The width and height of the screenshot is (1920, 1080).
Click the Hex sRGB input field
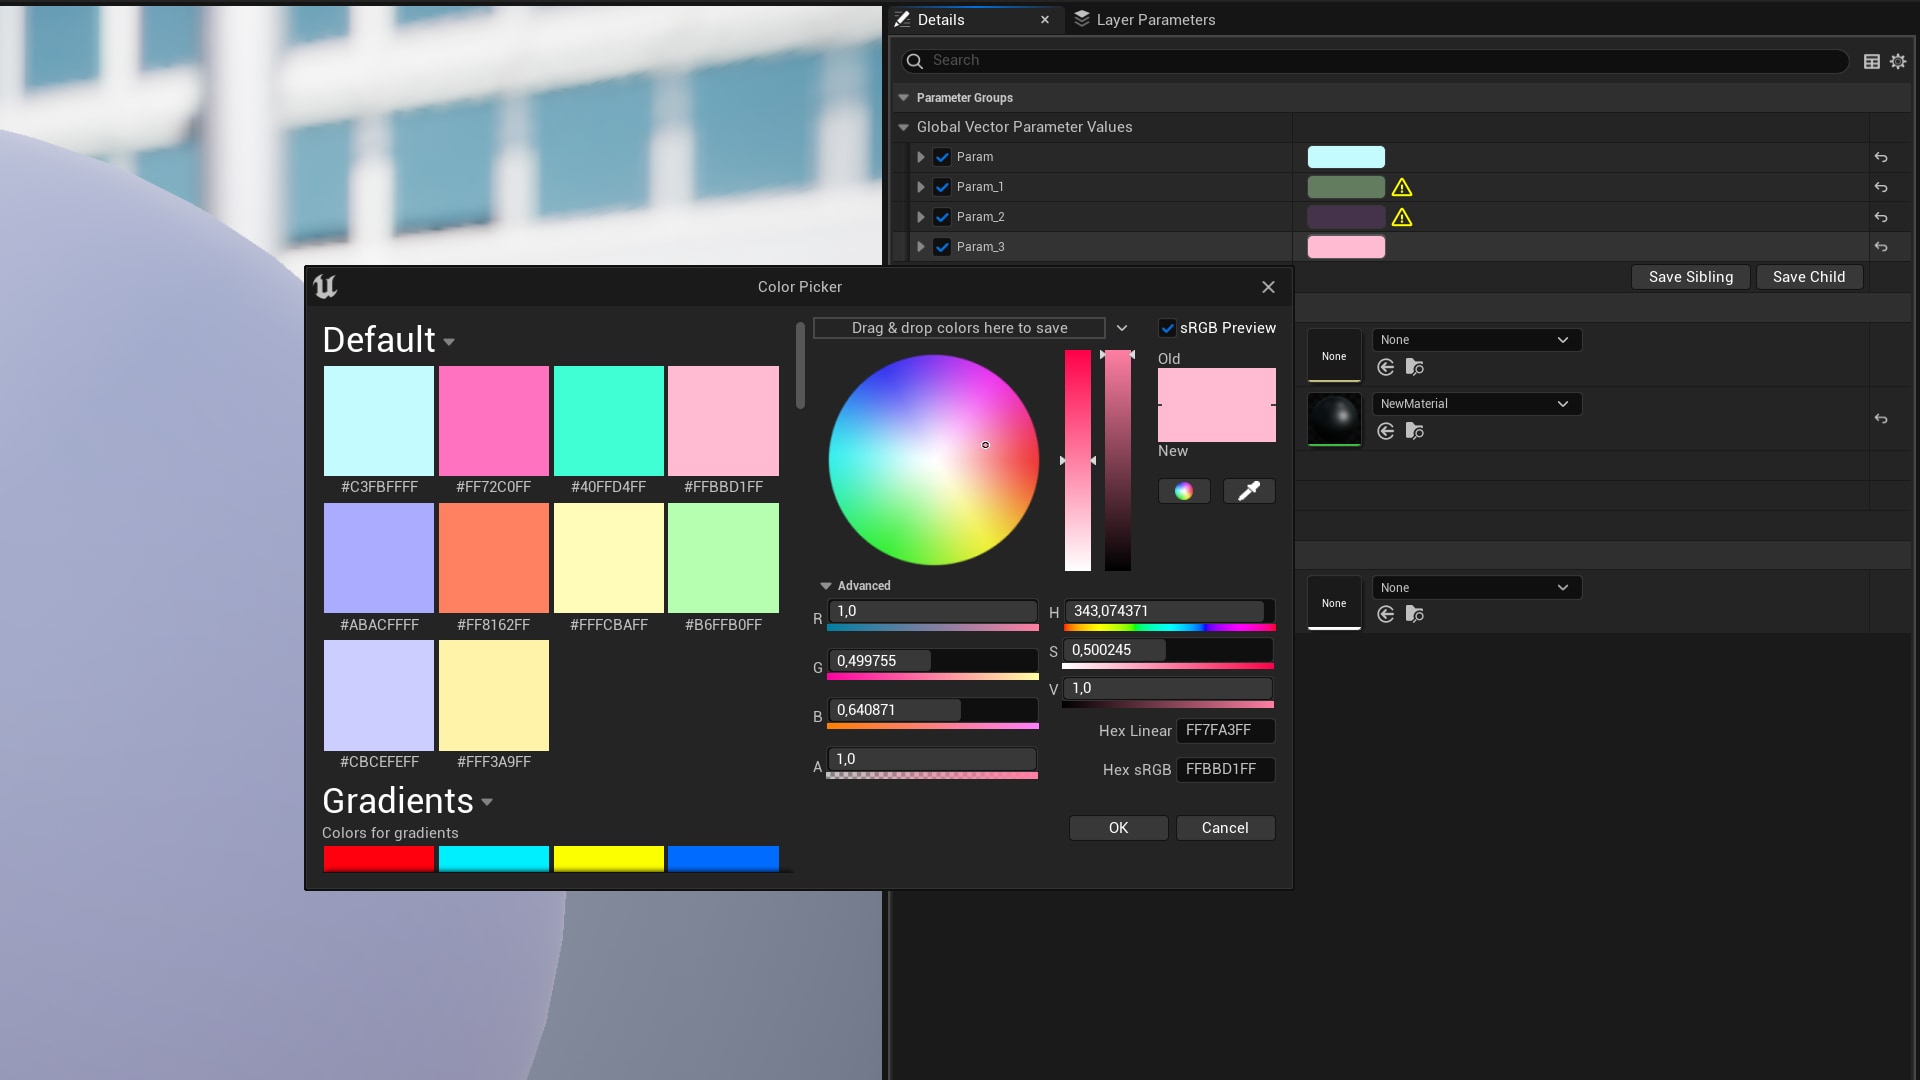pyautogui.click(x=1225, y=769)
